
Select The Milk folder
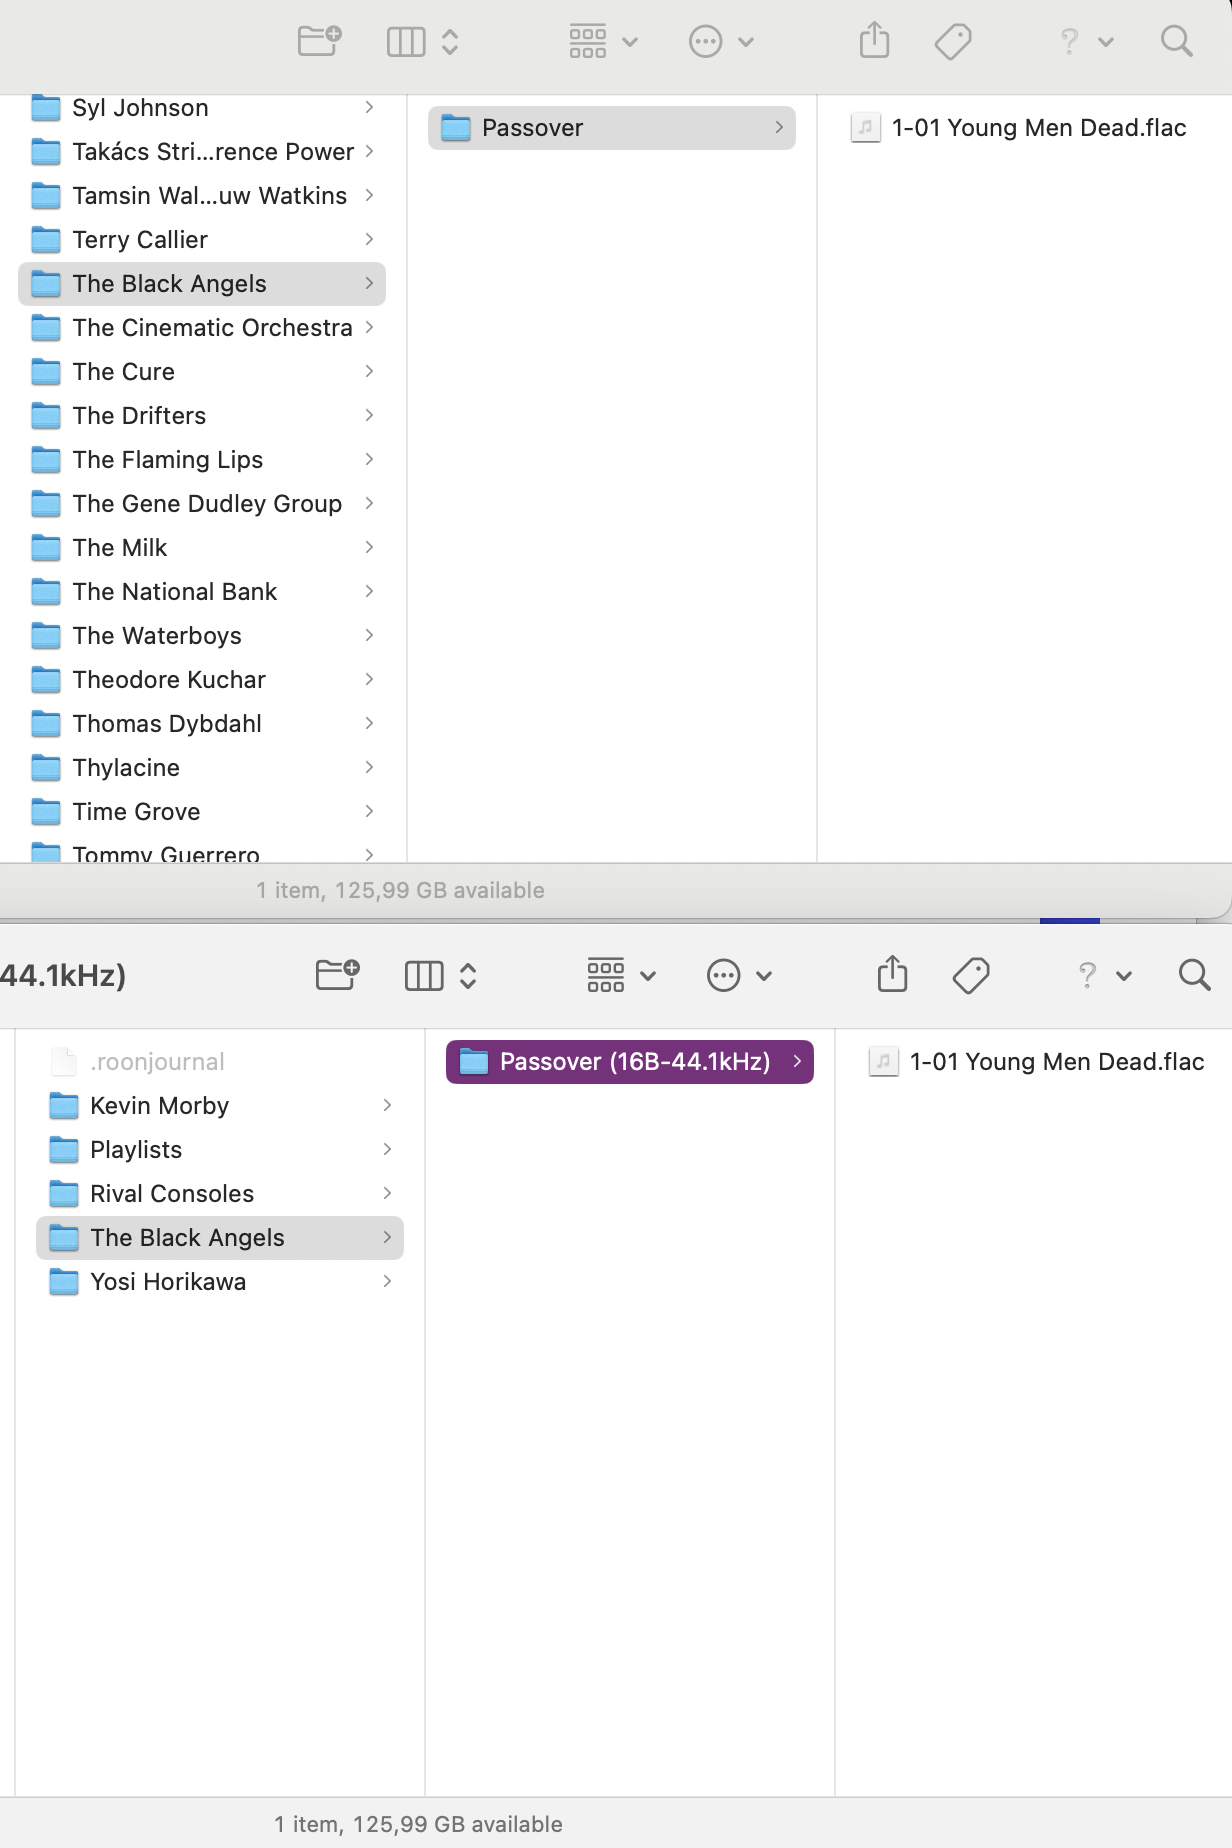point(202,548)
